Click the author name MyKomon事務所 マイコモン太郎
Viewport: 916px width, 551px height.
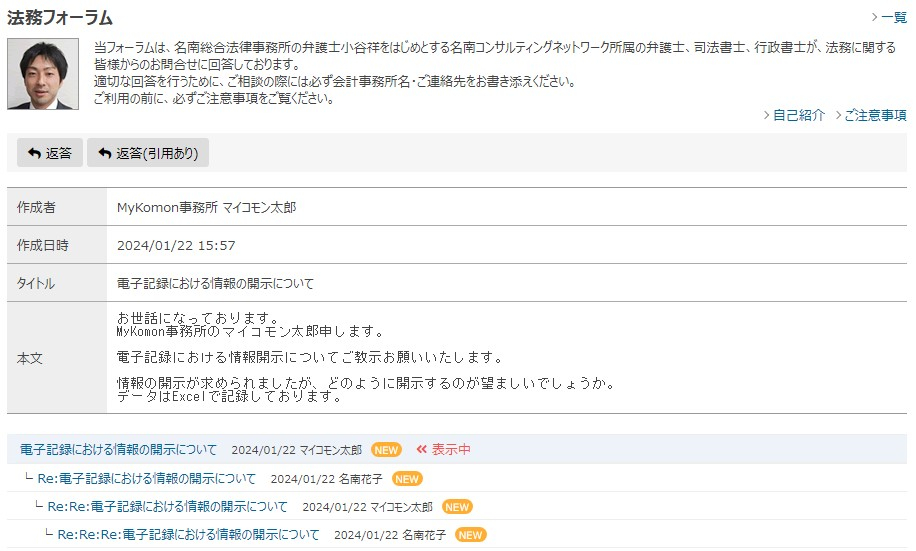[206, 208]
